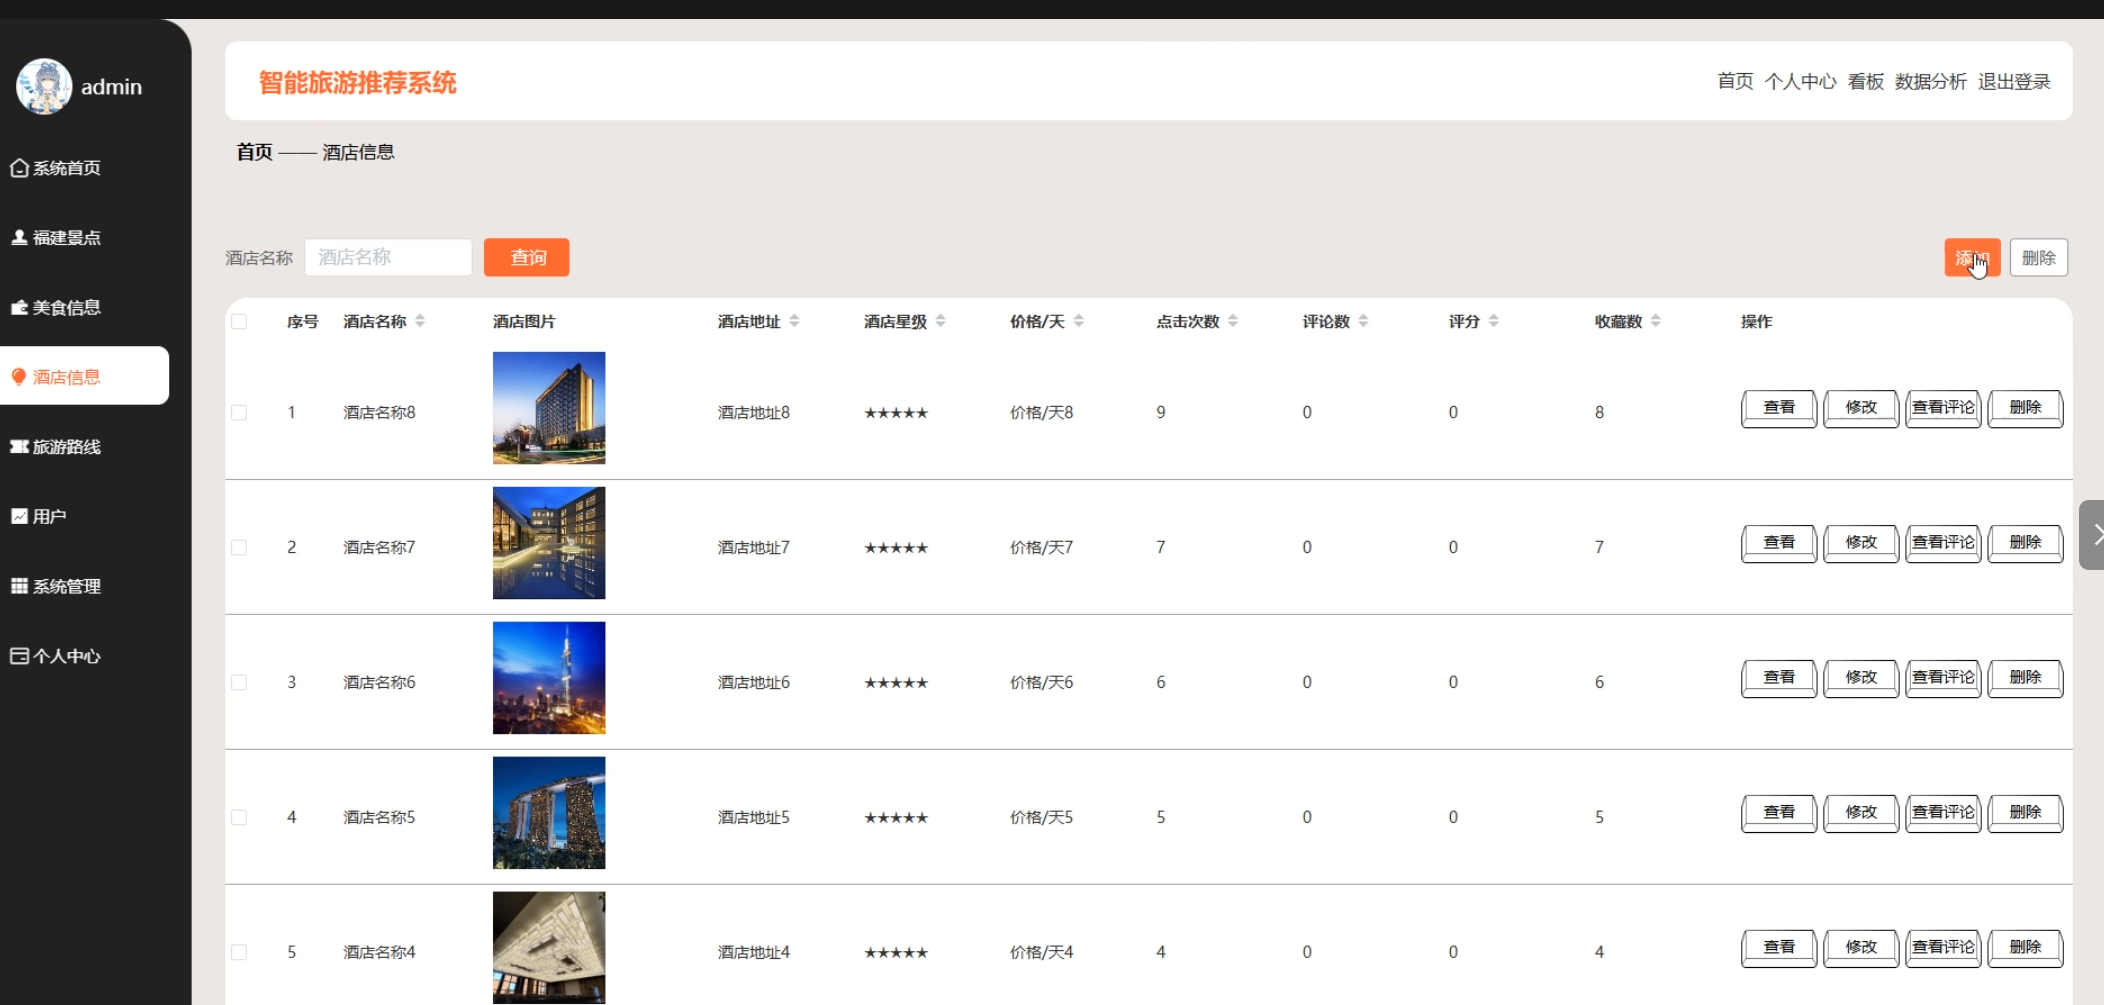Image resolution: width=2104 pixels, height=1005 pixels.
Task: Open 看板 in top navigation
Action: (x=1866, y=81)
